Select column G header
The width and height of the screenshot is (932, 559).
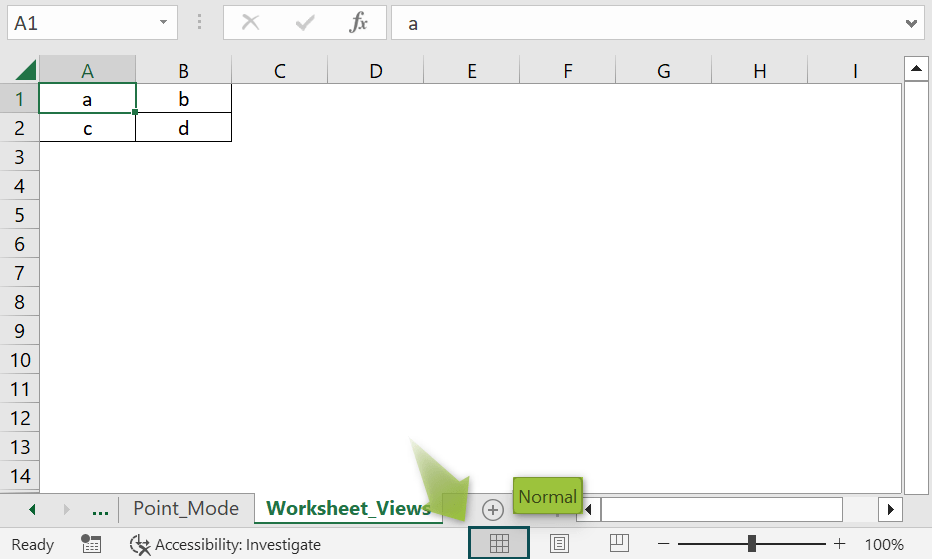coord(663,71)
